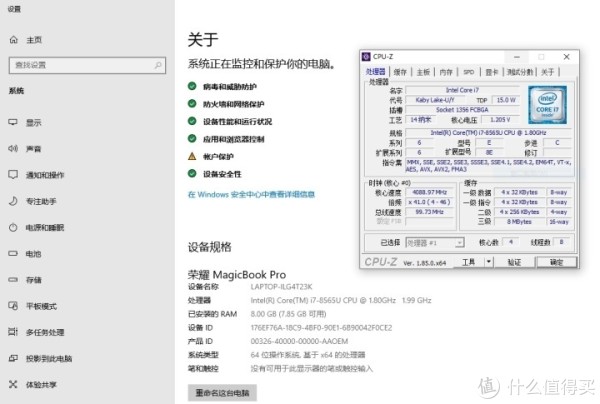This screenshot has width=600, height=404.
Task: Click the 代号 value Kaby Lake-U/Y
Action: (x=435, y=100)
